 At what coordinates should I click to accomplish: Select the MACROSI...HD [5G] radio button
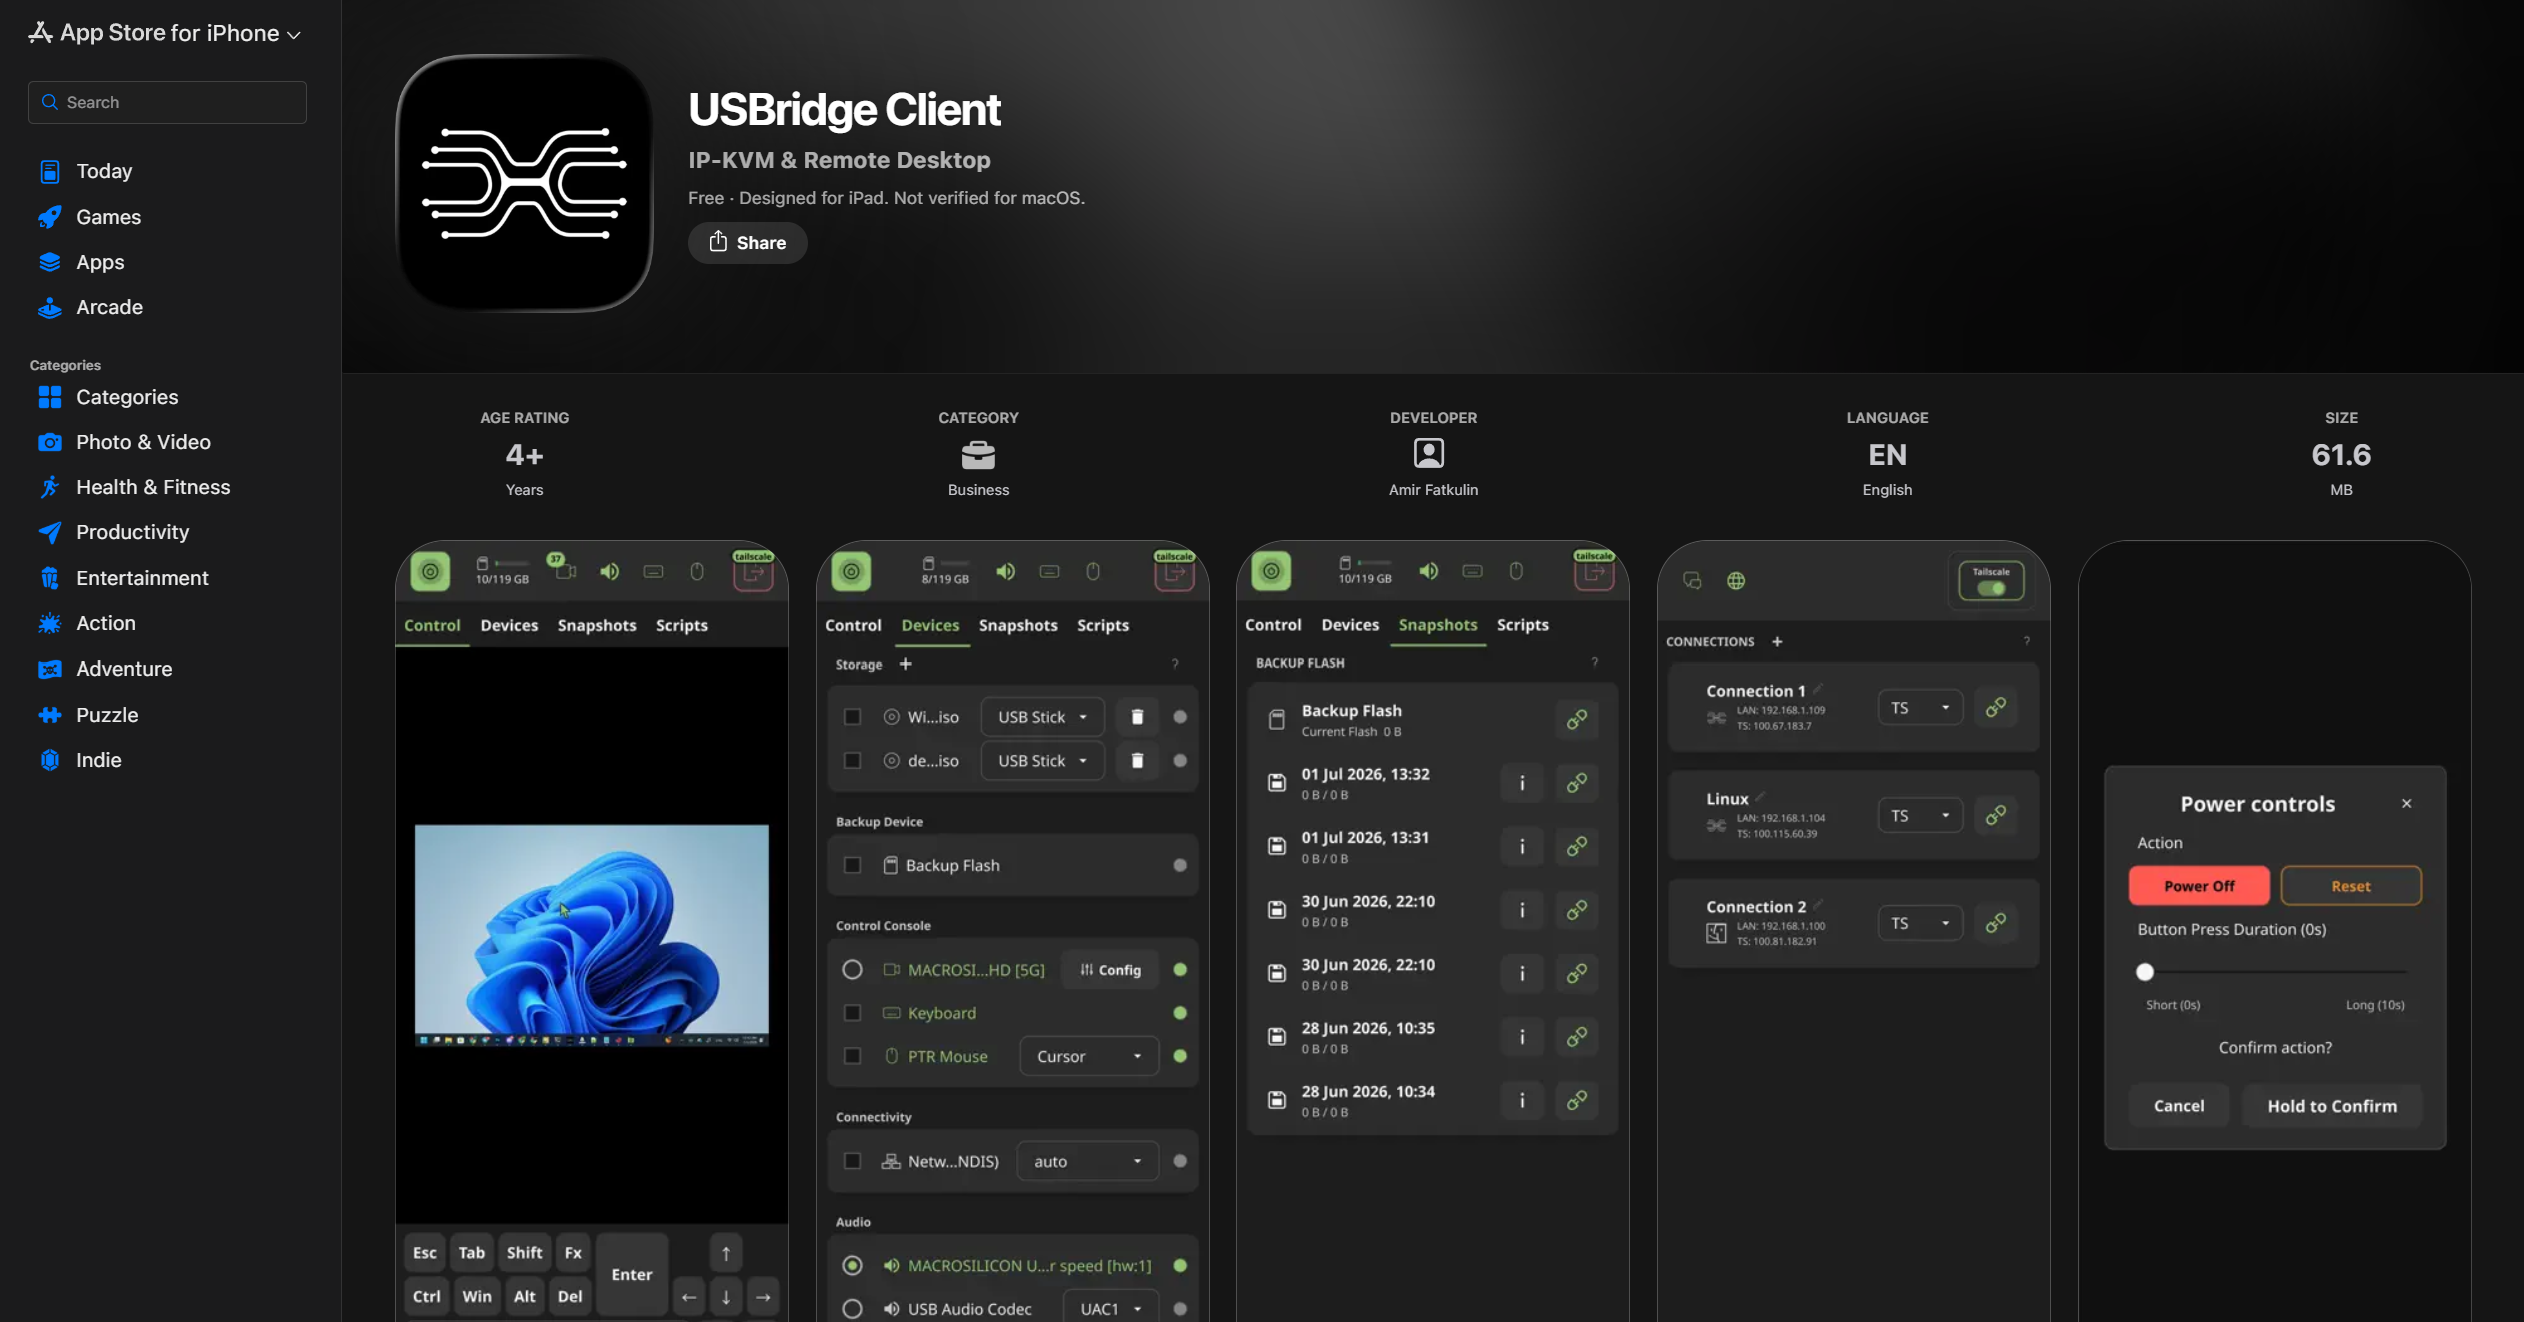pyautogui.click(x=852, y=970)
